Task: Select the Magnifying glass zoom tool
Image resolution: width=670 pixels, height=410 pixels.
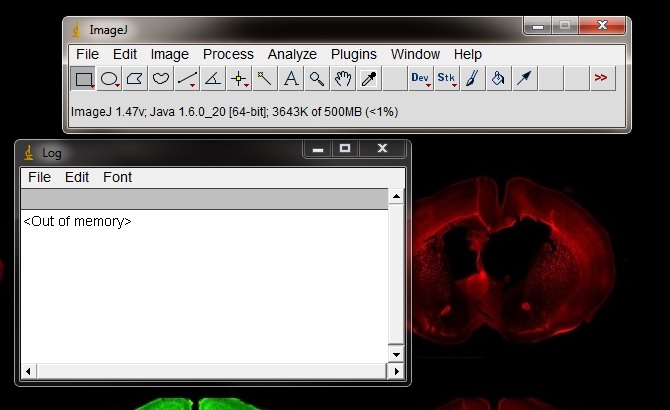Action: click(317, 79)
